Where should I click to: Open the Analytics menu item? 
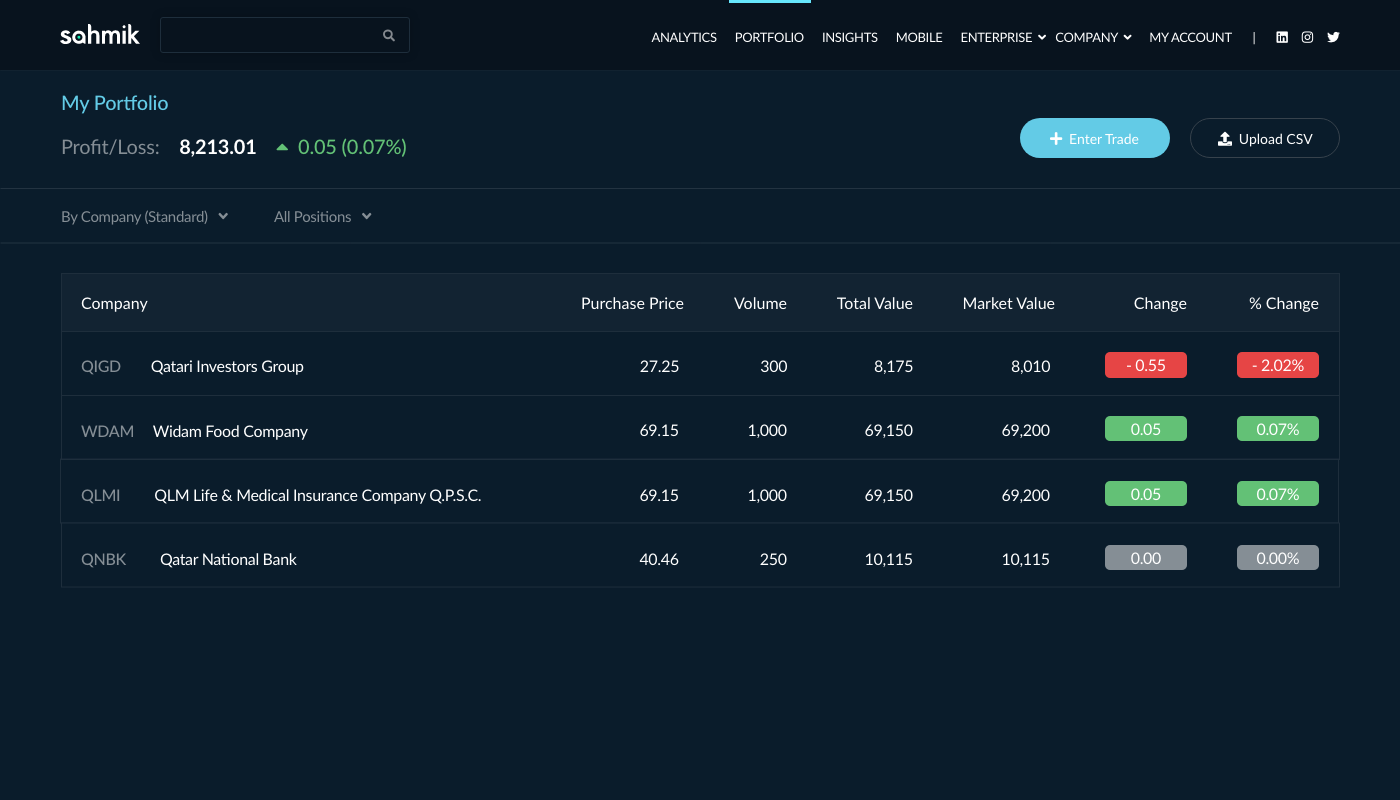684,37
